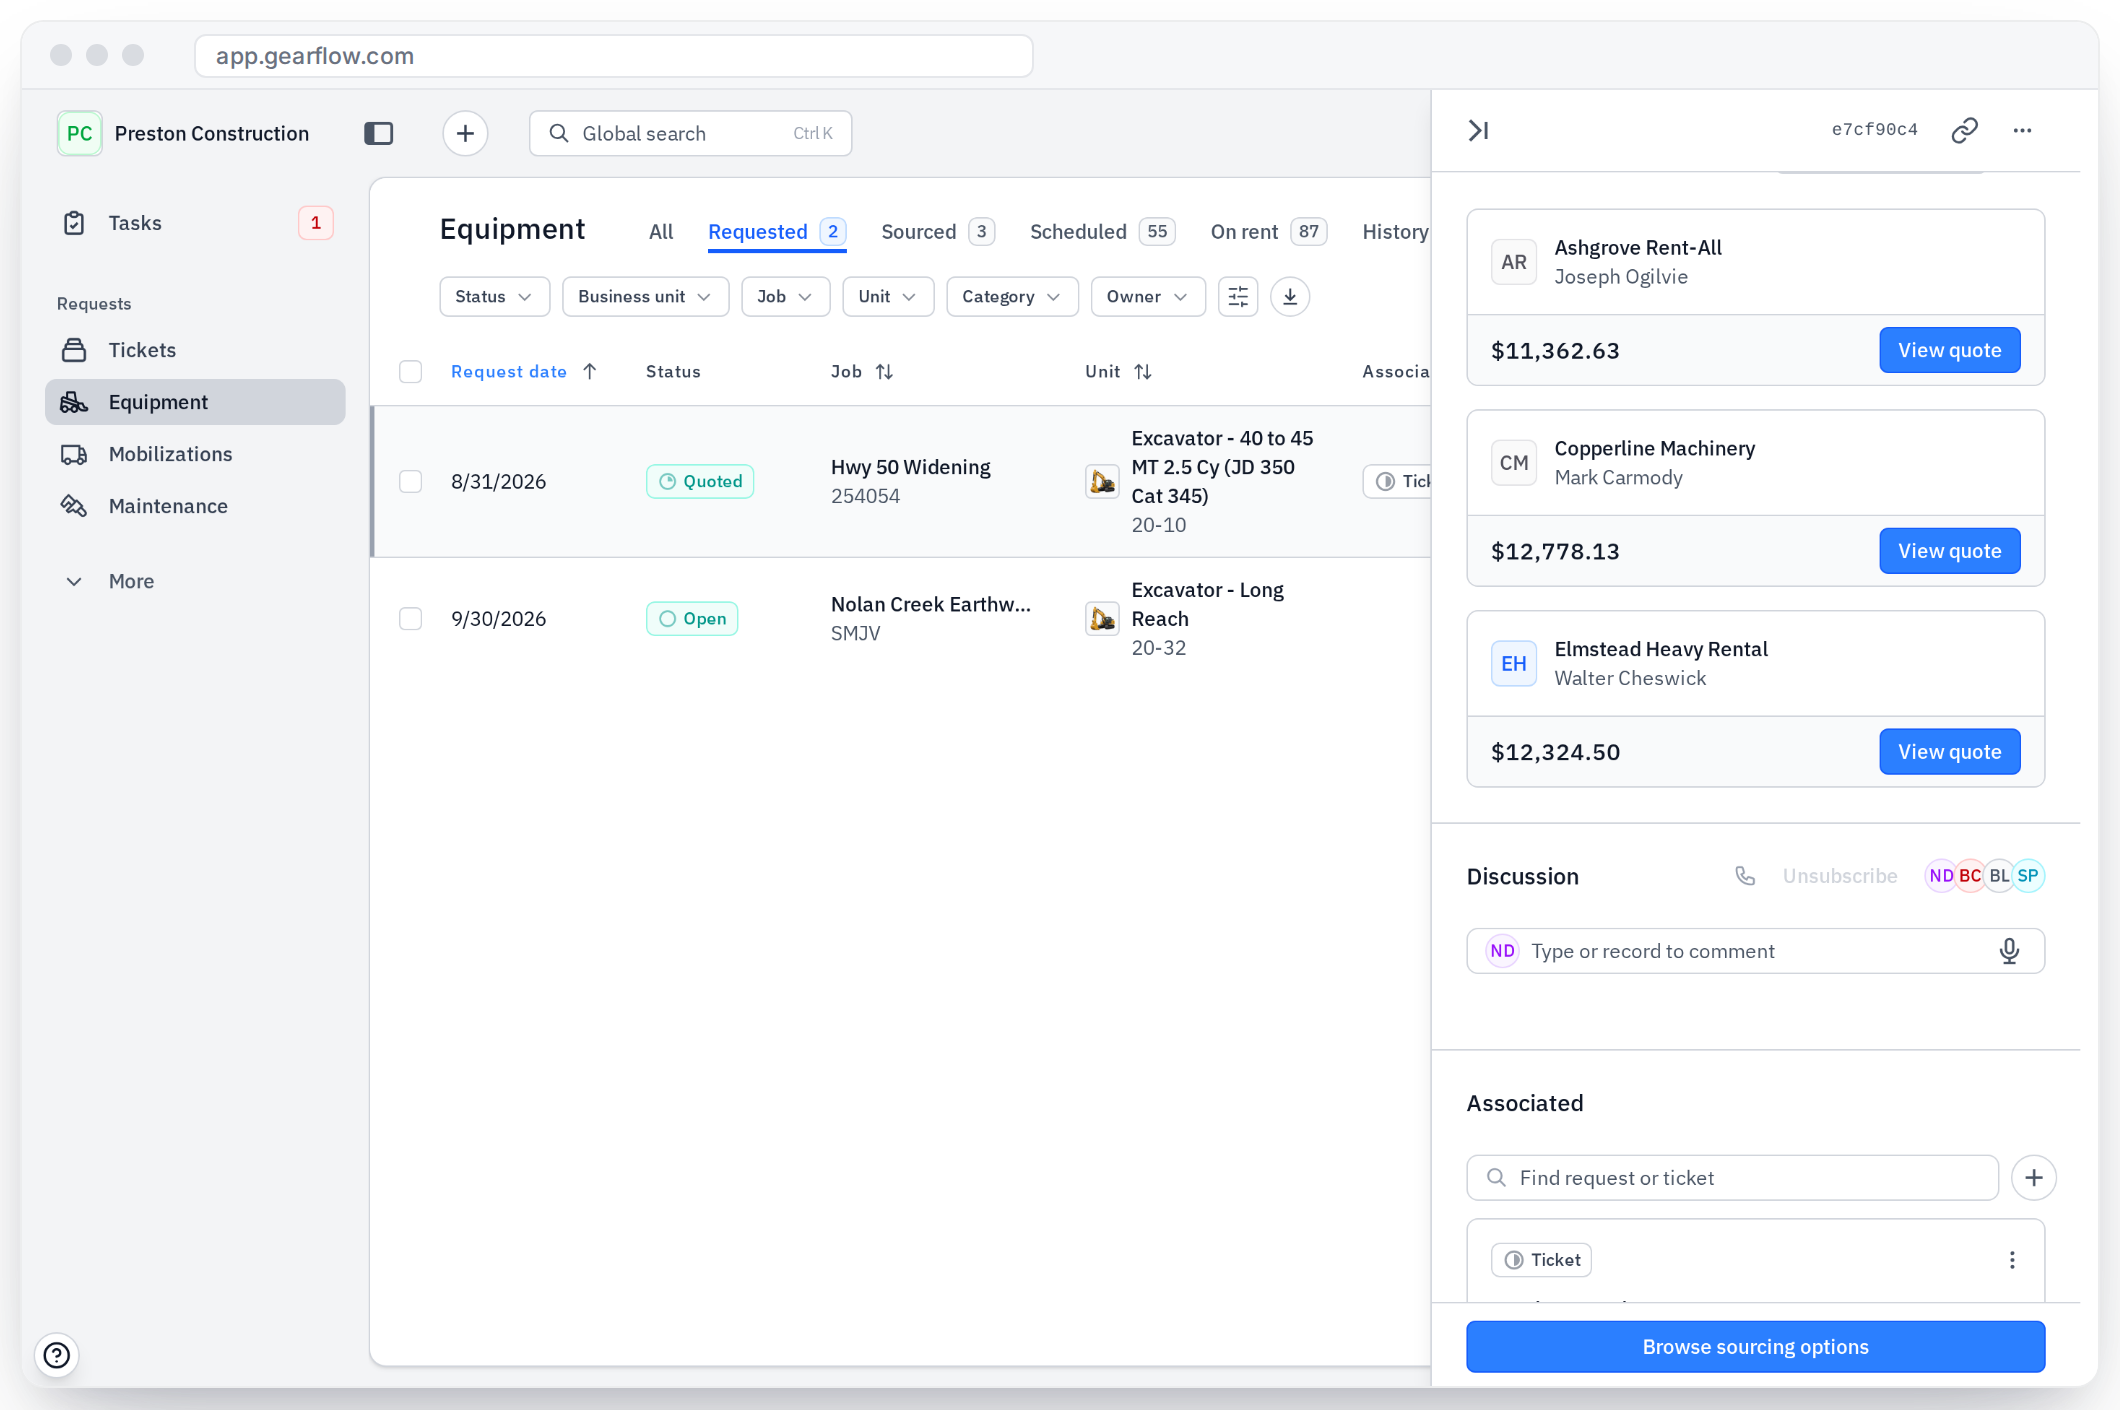Open the Category filter dropdown

click(1012, 297)
